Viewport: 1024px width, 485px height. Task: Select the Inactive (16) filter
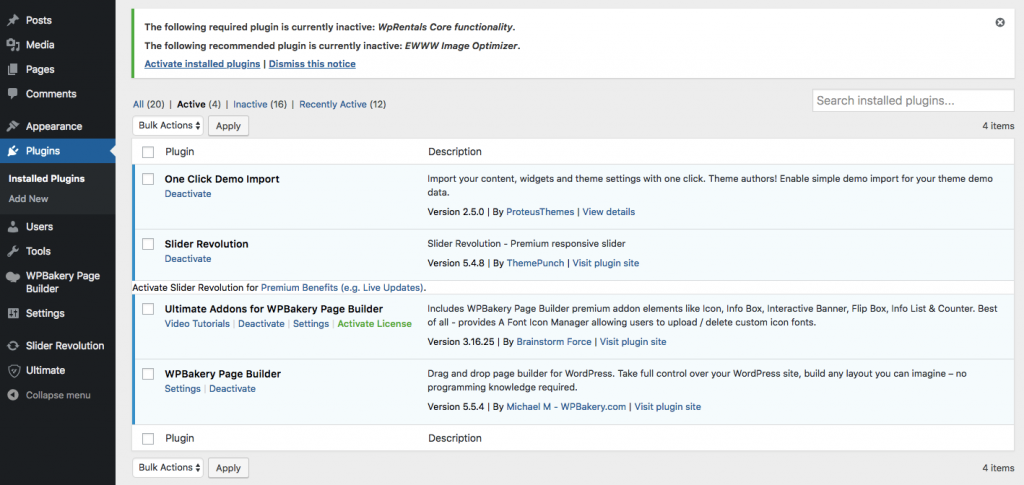260,104
